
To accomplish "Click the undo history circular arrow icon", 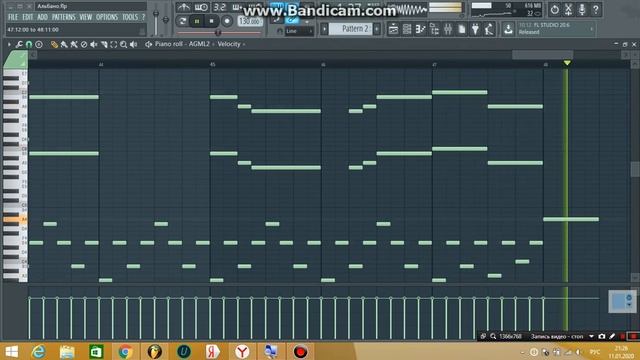I will (x=555, y=9).
